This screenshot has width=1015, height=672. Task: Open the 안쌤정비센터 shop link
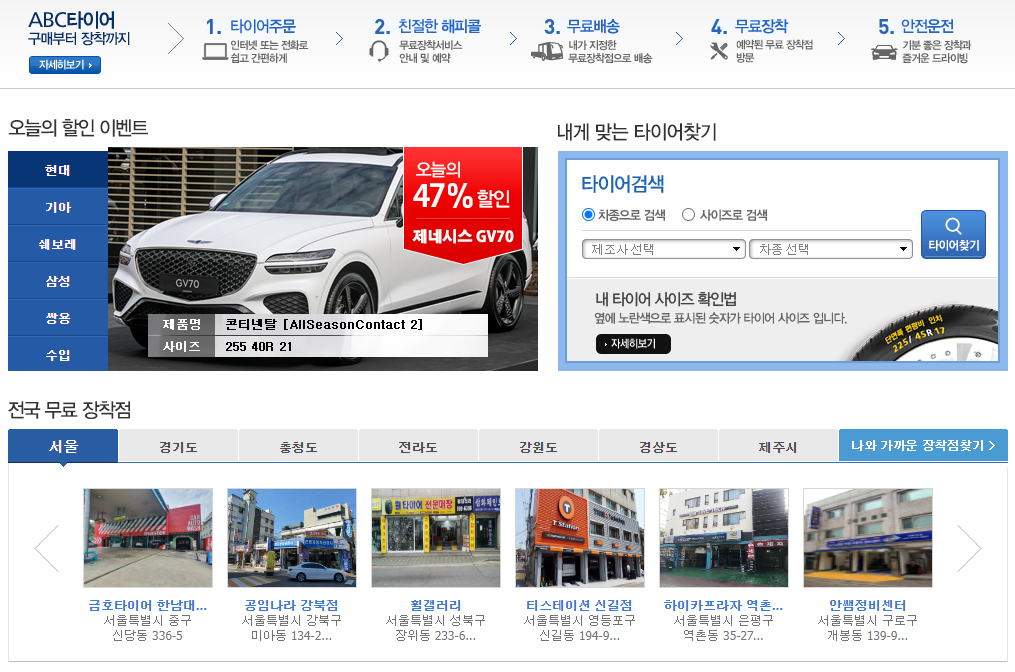867,605
